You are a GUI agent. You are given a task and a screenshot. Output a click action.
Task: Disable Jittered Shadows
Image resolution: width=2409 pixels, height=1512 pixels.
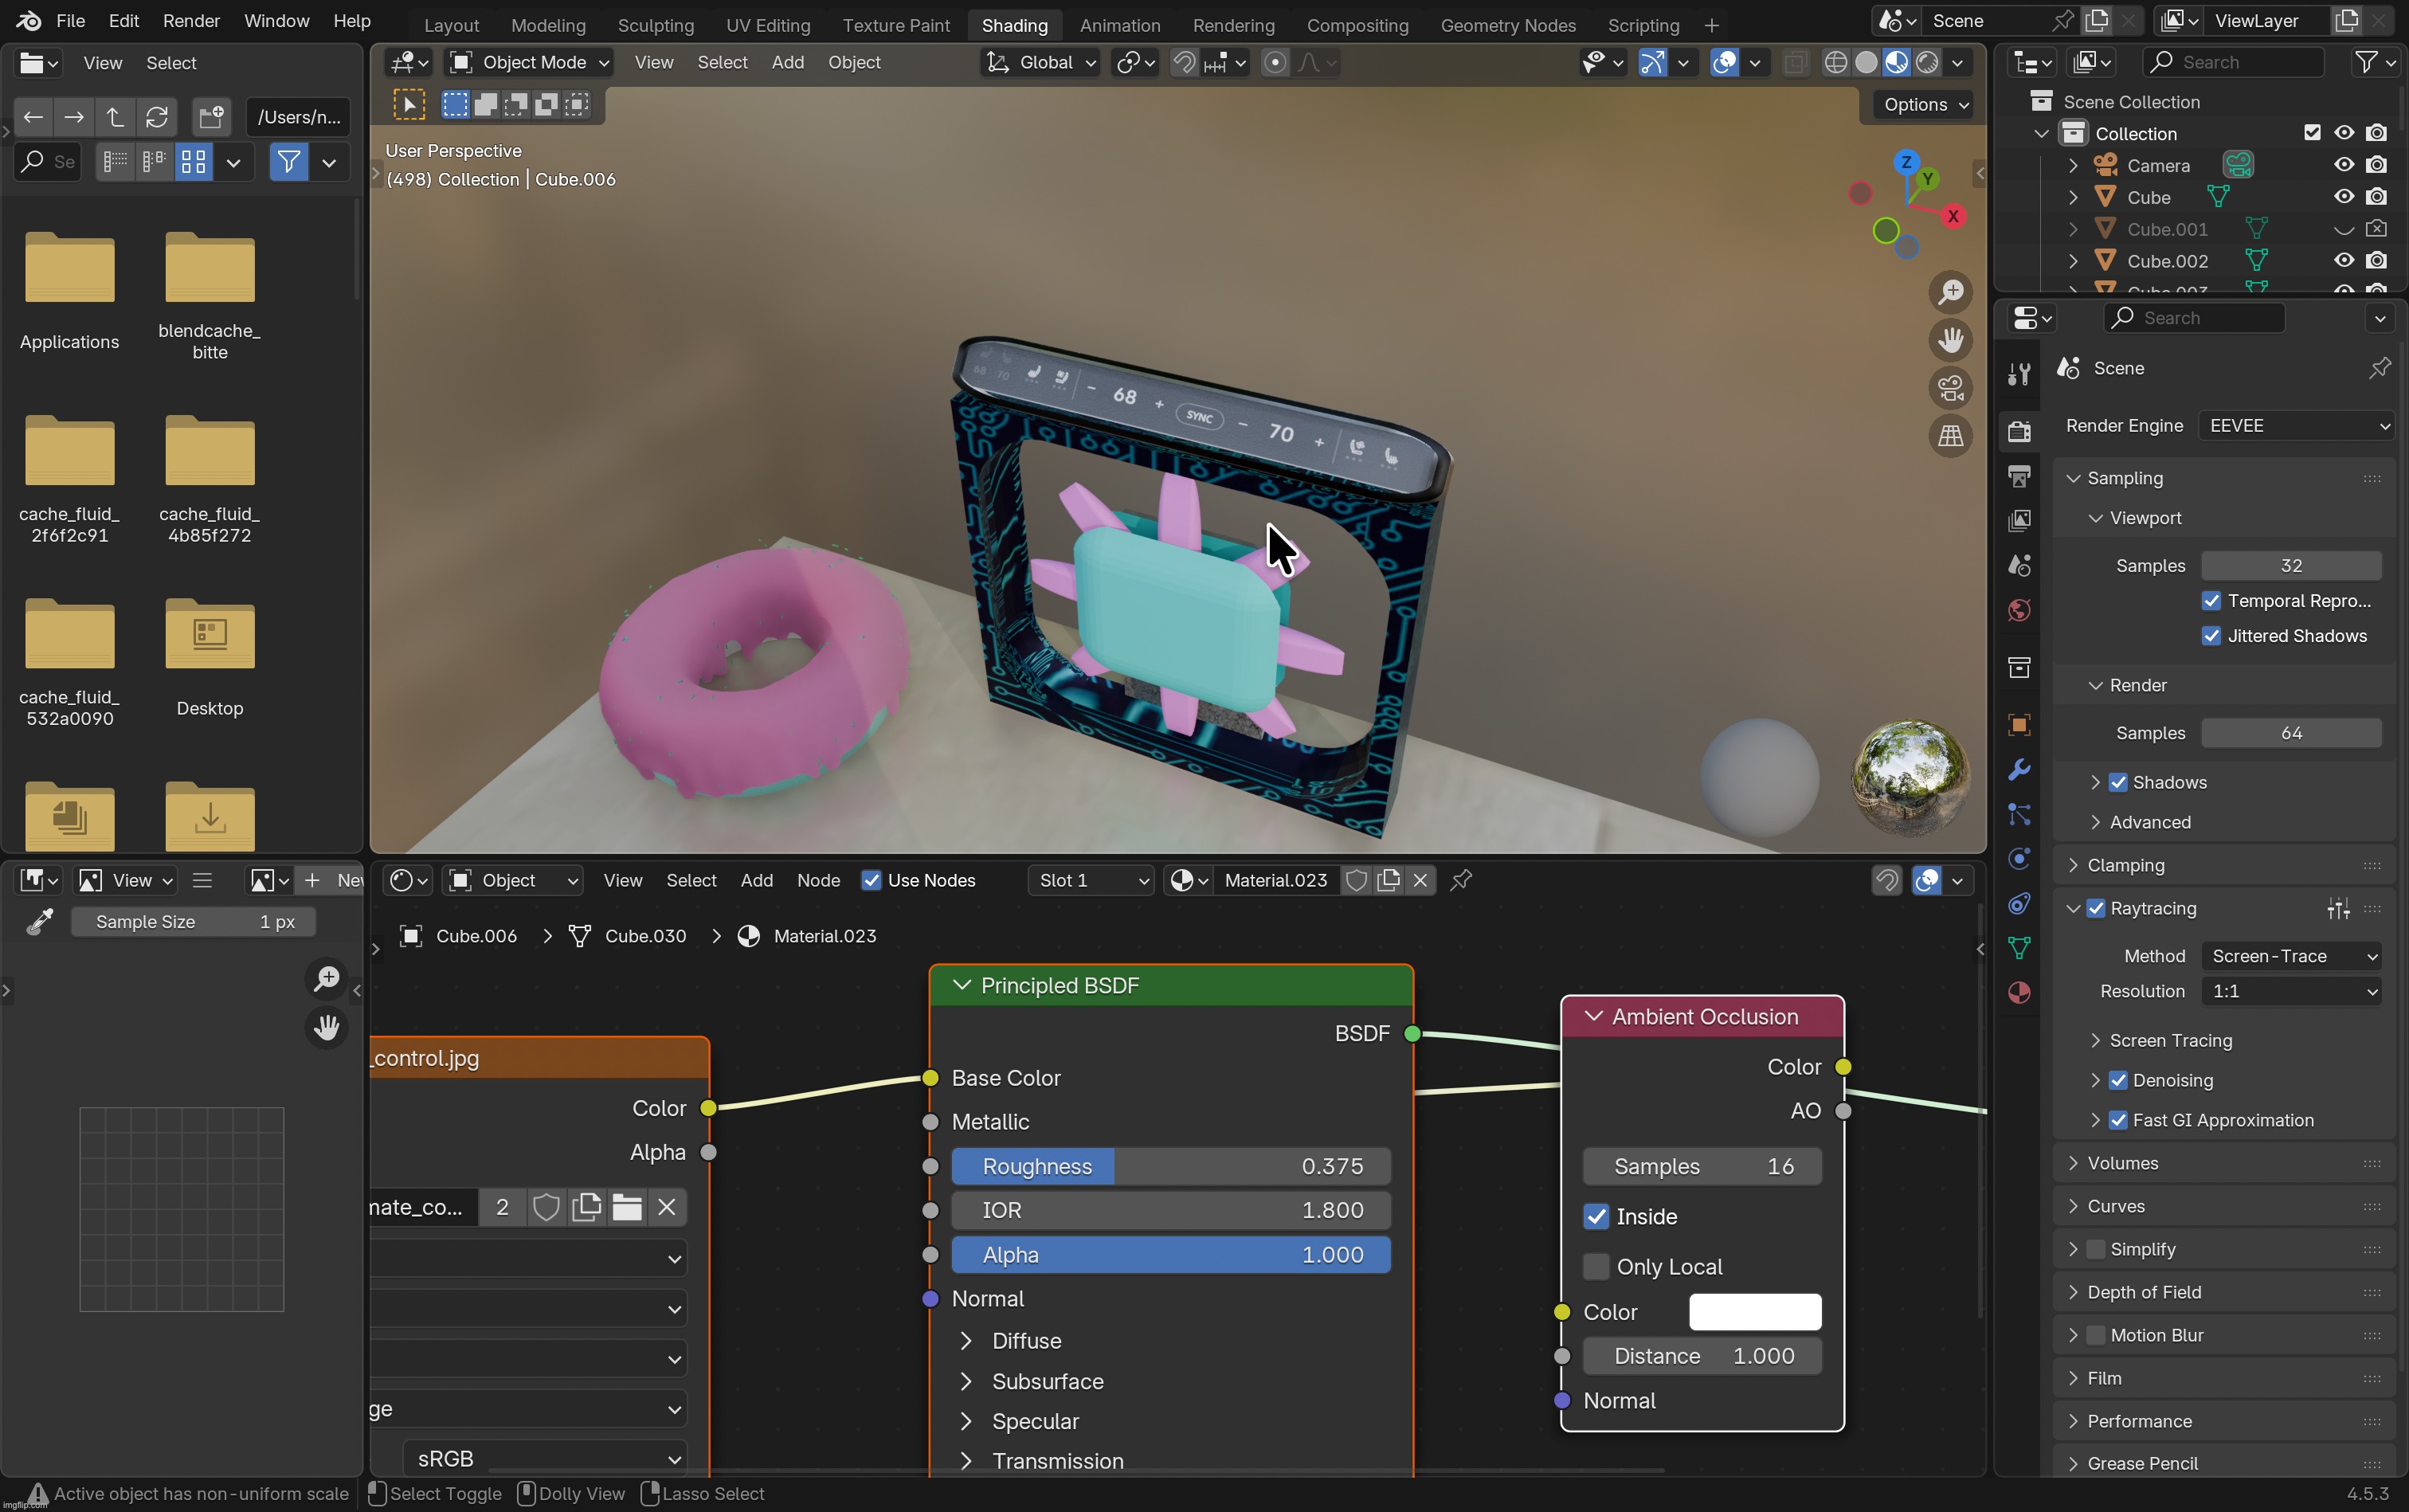[x=2212, y=636]
